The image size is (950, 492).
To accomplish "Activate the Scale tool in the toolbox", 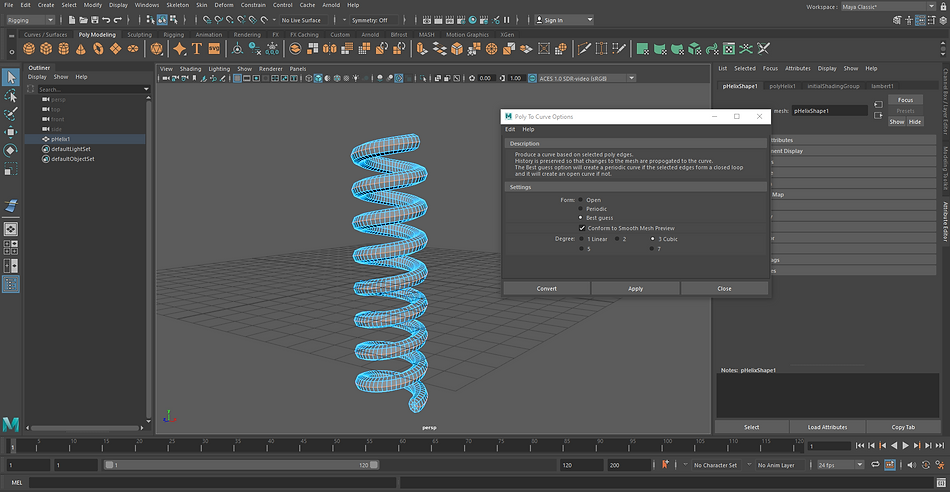I will coord(11,168).
